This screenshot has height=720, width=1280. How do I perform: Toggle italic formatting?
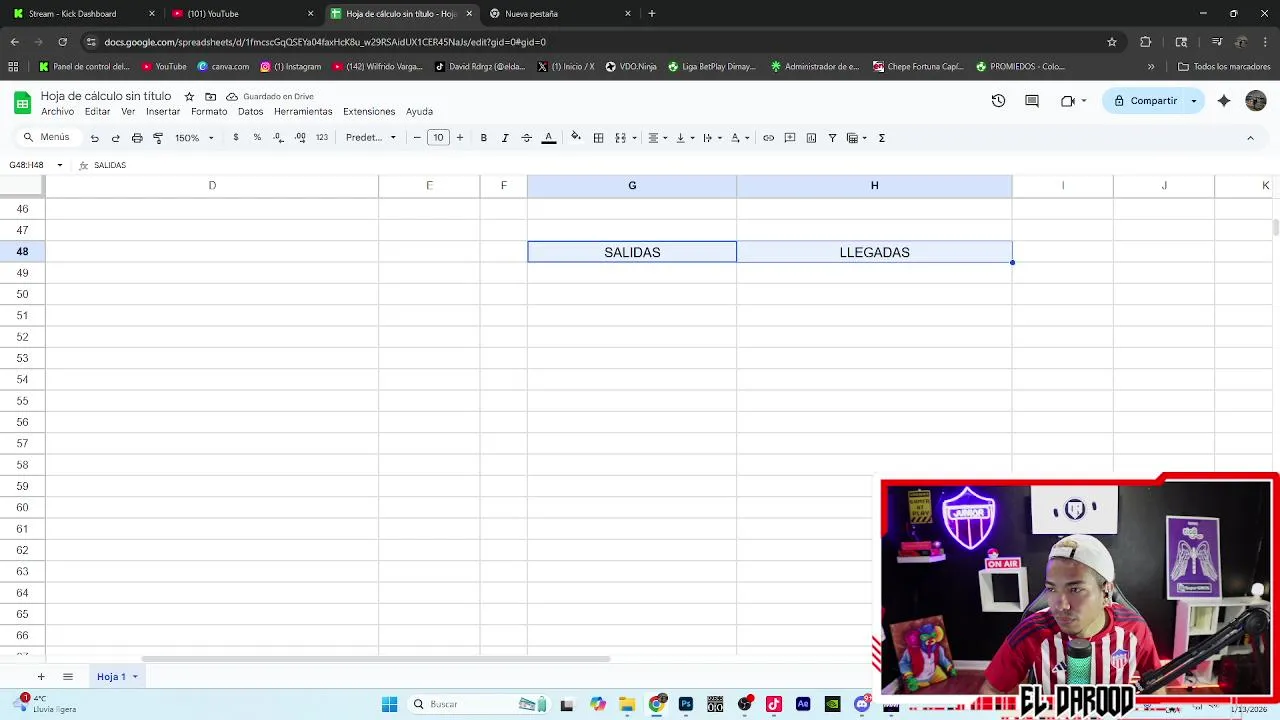pos(505,138)
